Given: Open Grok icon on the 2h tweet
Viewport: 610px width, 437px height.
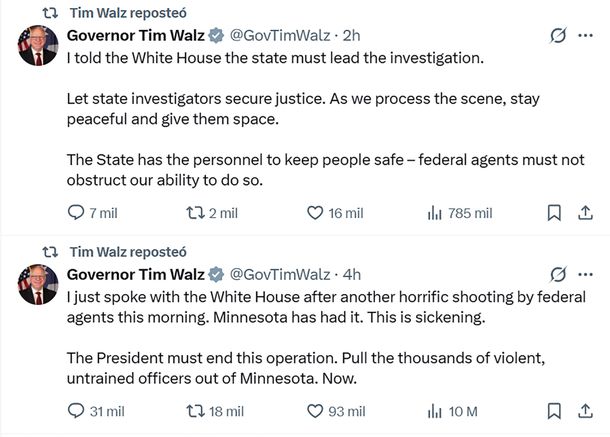Looking at the screenshot, I should pos(560,36).
